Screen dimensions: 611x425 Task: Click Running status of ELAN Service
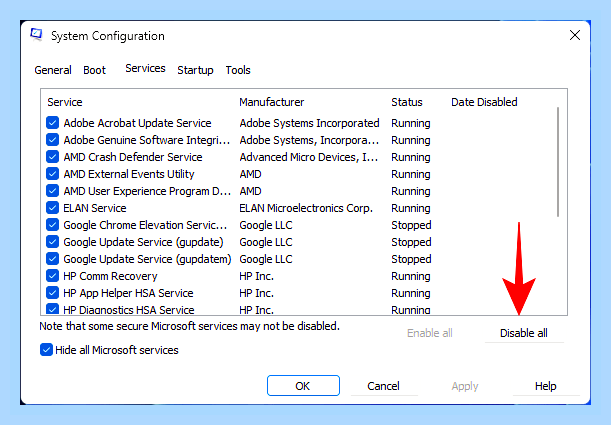click(x=411, y=208)
